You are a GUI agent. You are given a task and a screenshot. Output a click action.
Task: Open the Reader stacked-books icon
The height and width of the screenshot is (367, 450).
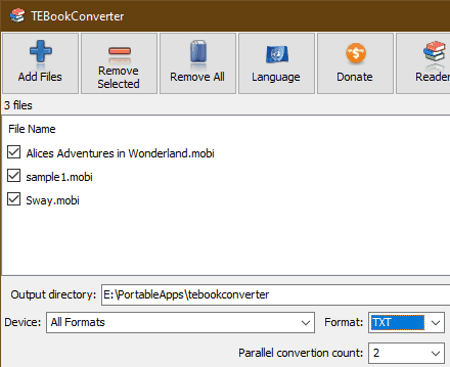(x=434, y=51)
